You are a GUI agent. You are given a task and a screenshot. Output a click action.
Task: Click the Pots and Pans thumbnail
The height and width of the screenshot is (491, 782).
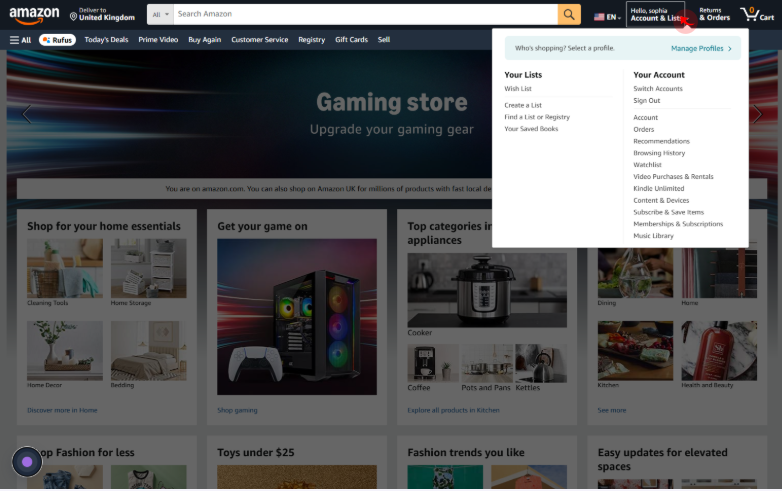coord(487,363)
